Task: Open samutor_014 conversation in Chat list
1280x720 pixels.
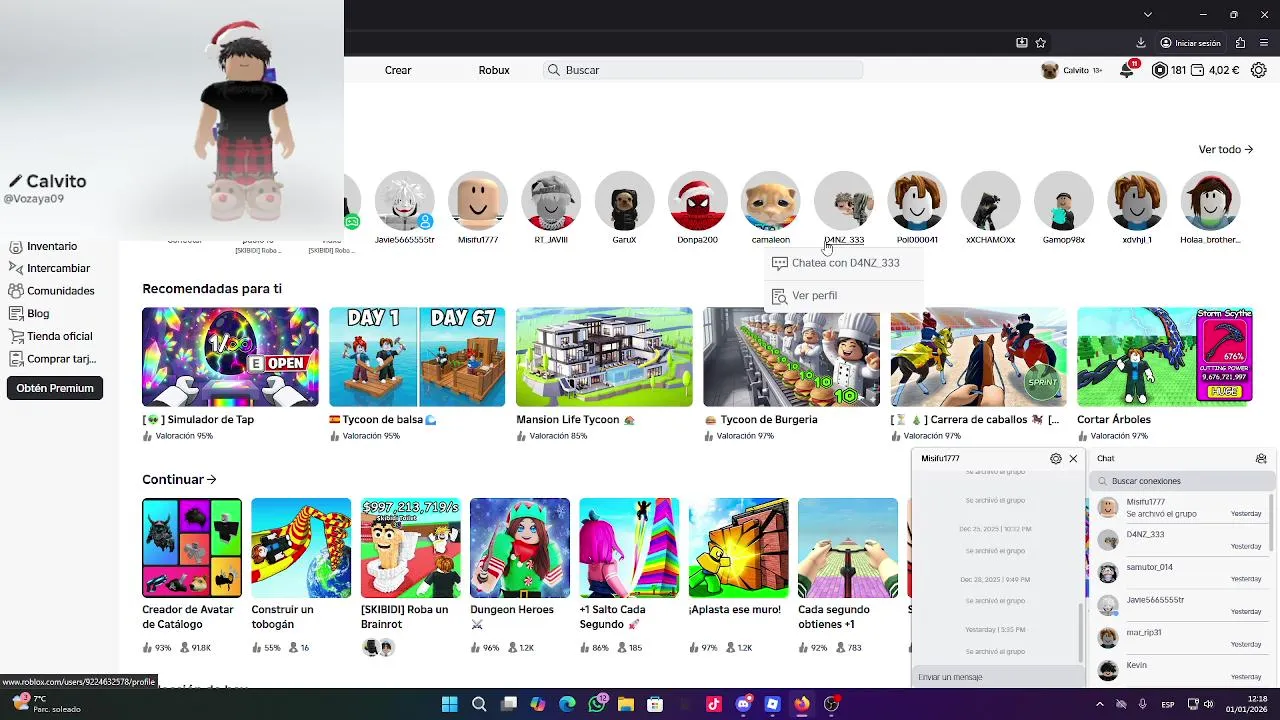Action: click(1180, 572)
